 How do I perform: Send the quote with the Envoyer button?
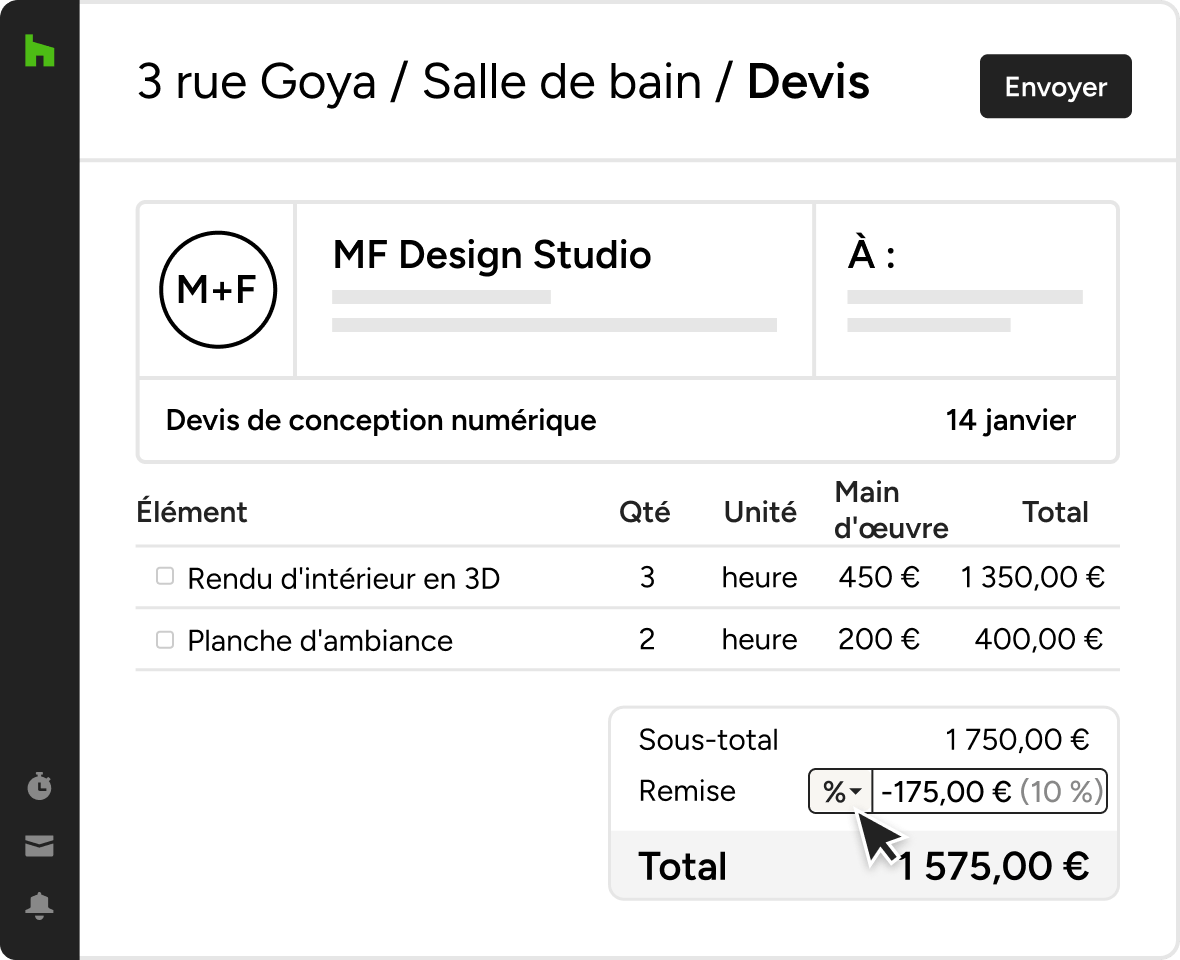point(1055,87)
